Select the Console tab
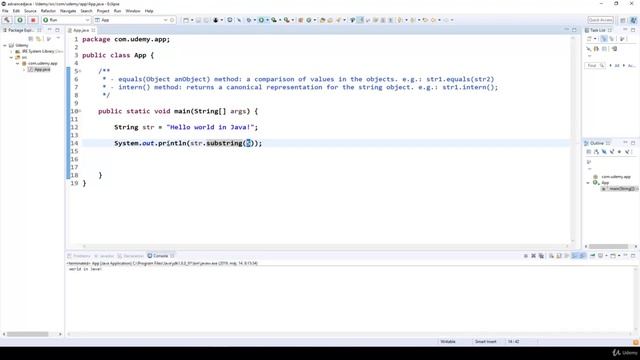The height and width of the screenshot is (360, 640). pyautogui.click(x=160, y=256)
